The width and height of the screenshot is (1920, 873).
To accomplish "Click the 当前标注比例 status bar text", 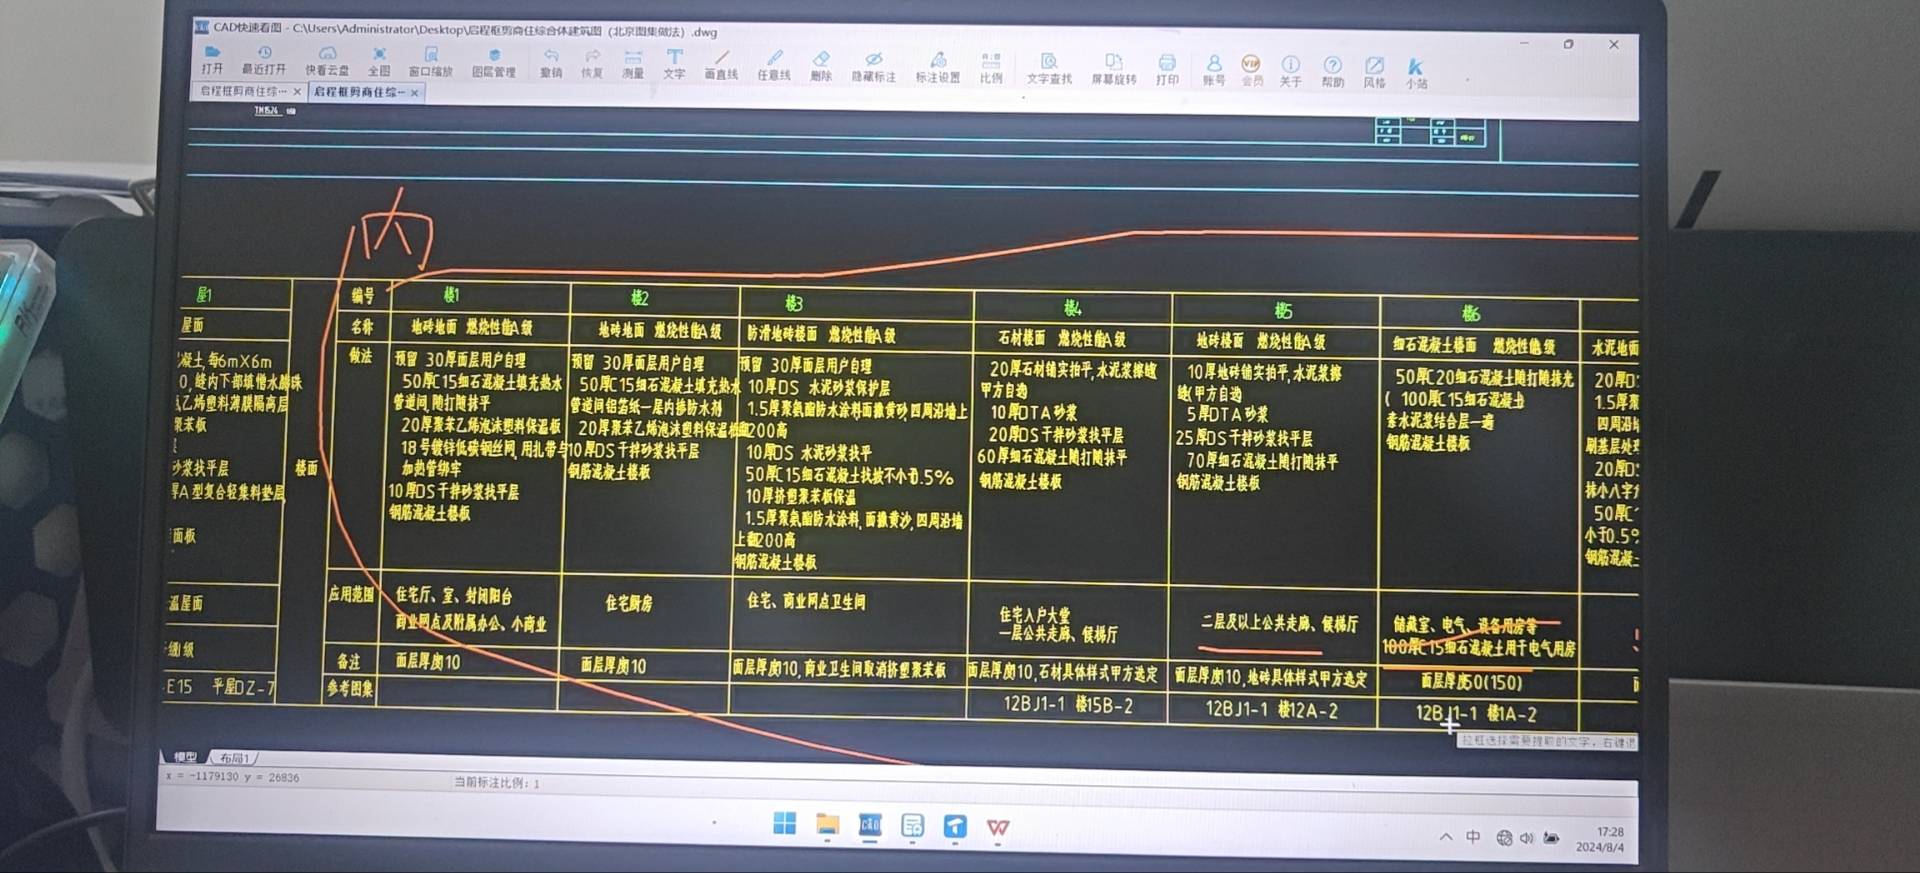I will (x=497, y=783).
